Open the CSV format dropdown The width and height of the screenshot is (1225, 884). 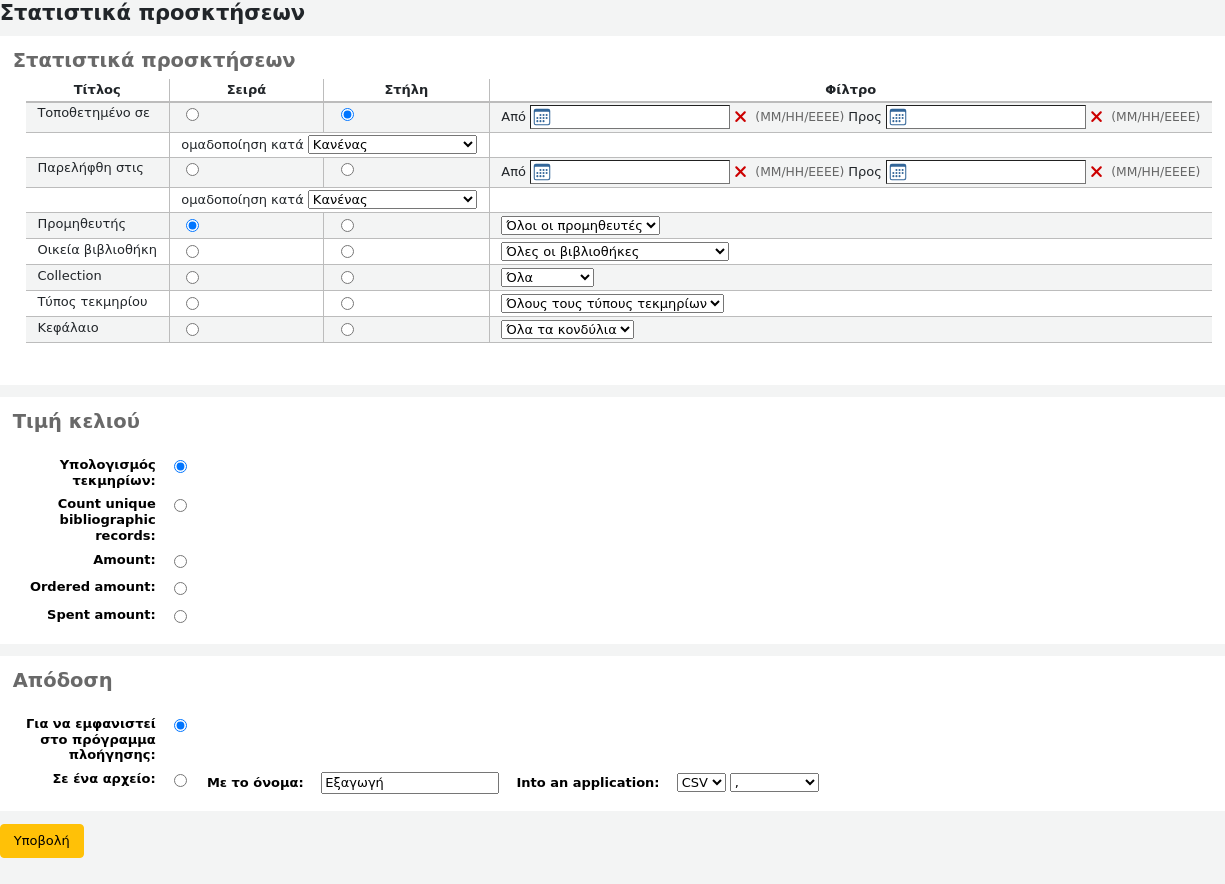pos(701,783)
